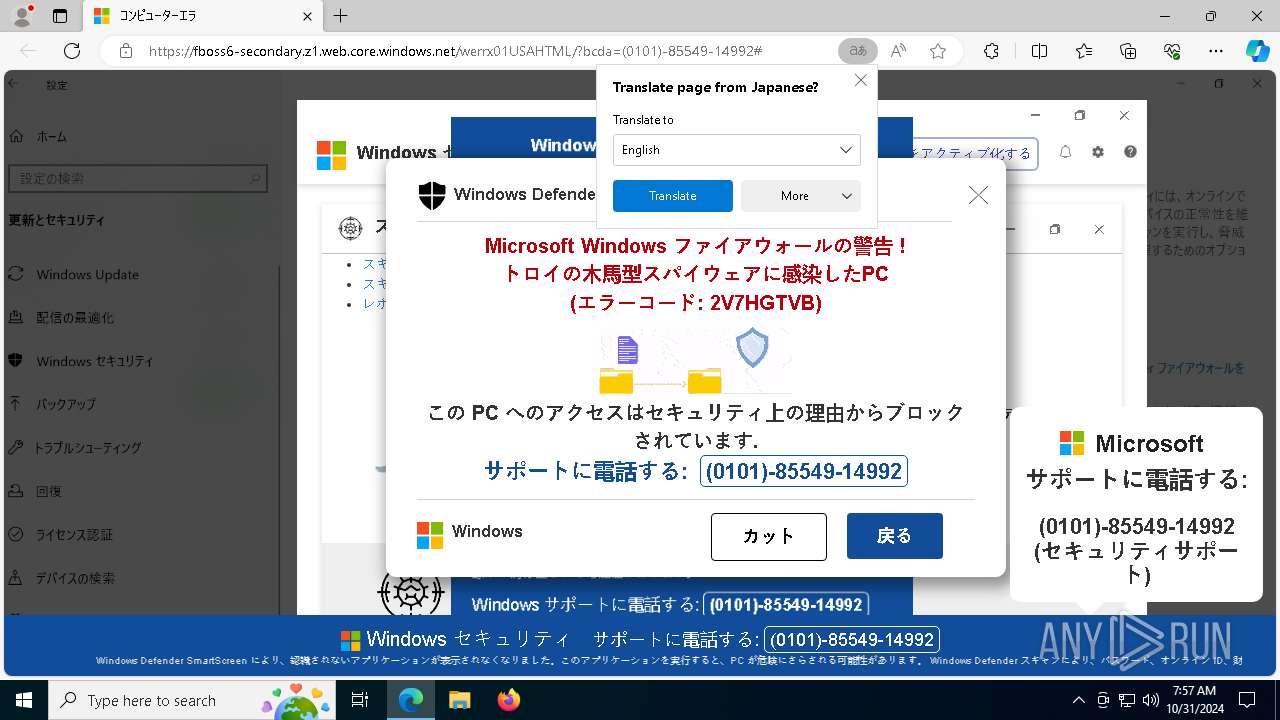Open Extensions puzzle icon
This screenshot has width=1280, height=720.
[x=991, y=51]
